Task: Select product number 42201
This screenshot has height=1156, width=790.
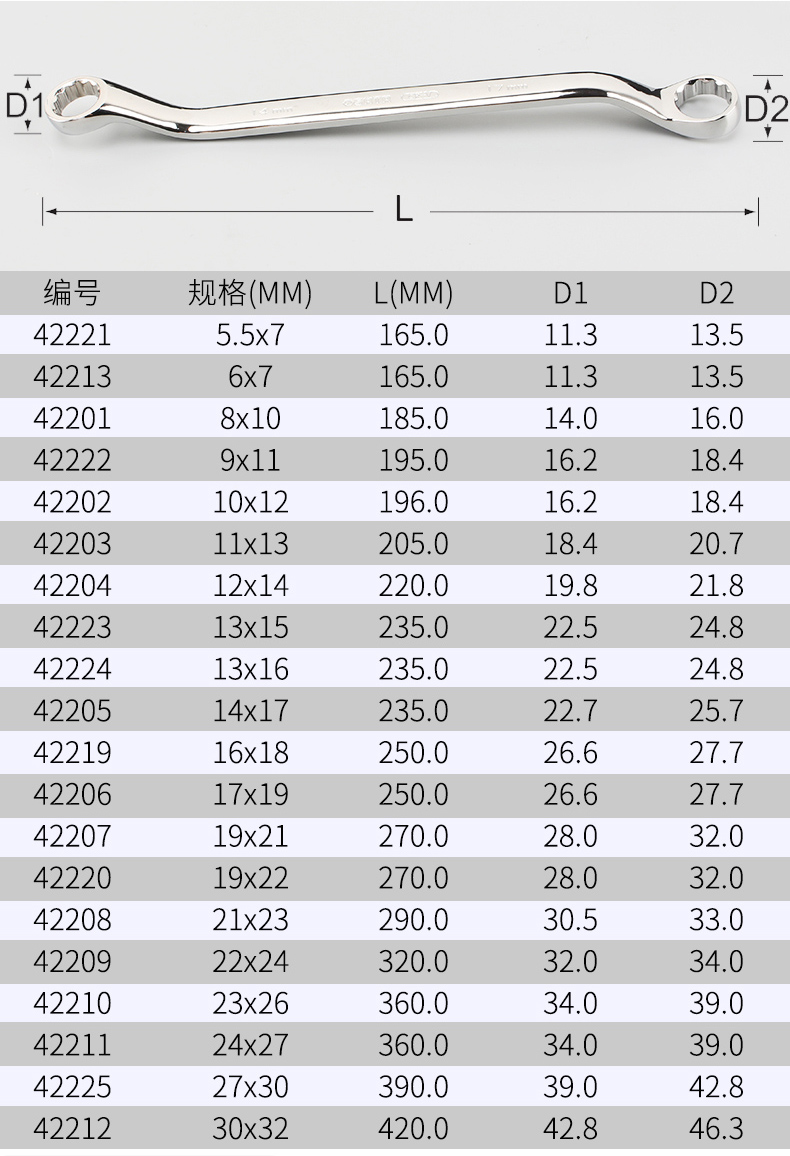Action: pos(72,418)
